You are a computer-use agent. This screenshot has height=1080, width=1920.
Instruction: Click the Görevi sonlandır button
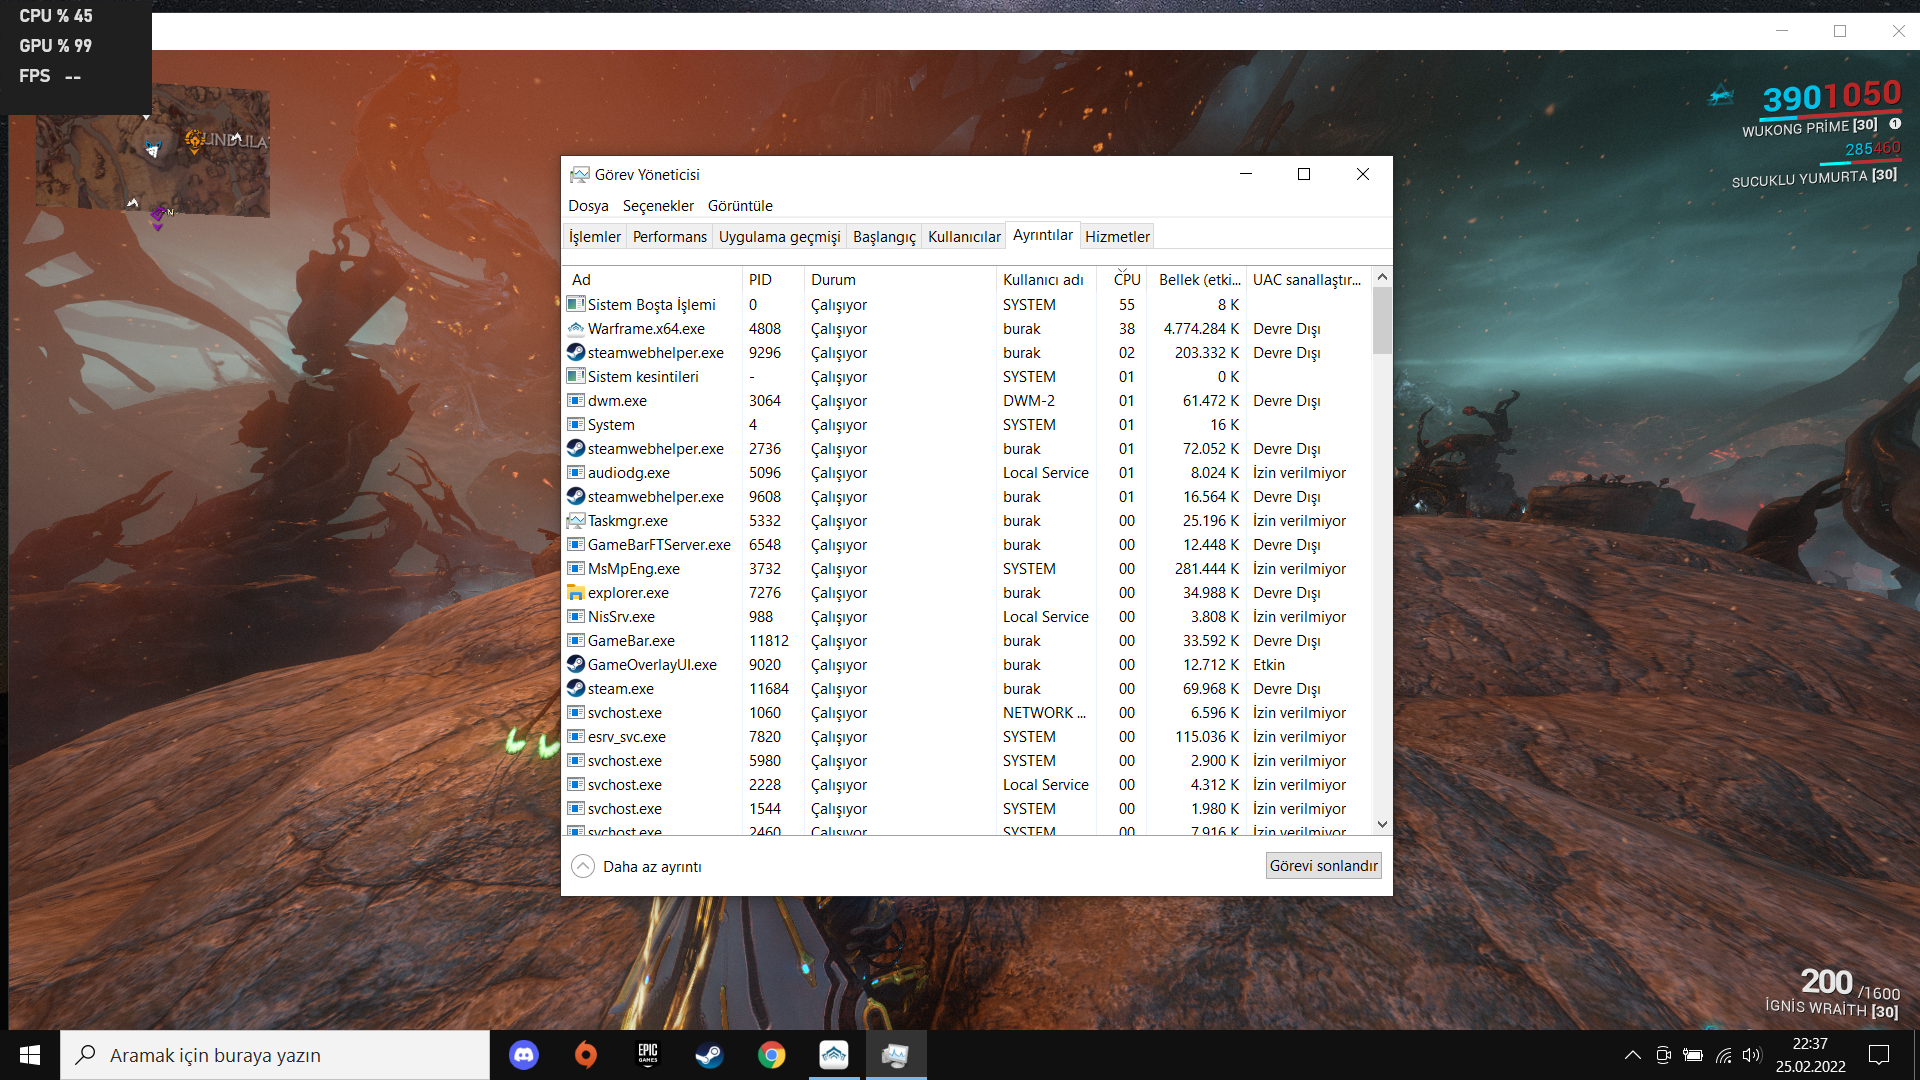1323,866
